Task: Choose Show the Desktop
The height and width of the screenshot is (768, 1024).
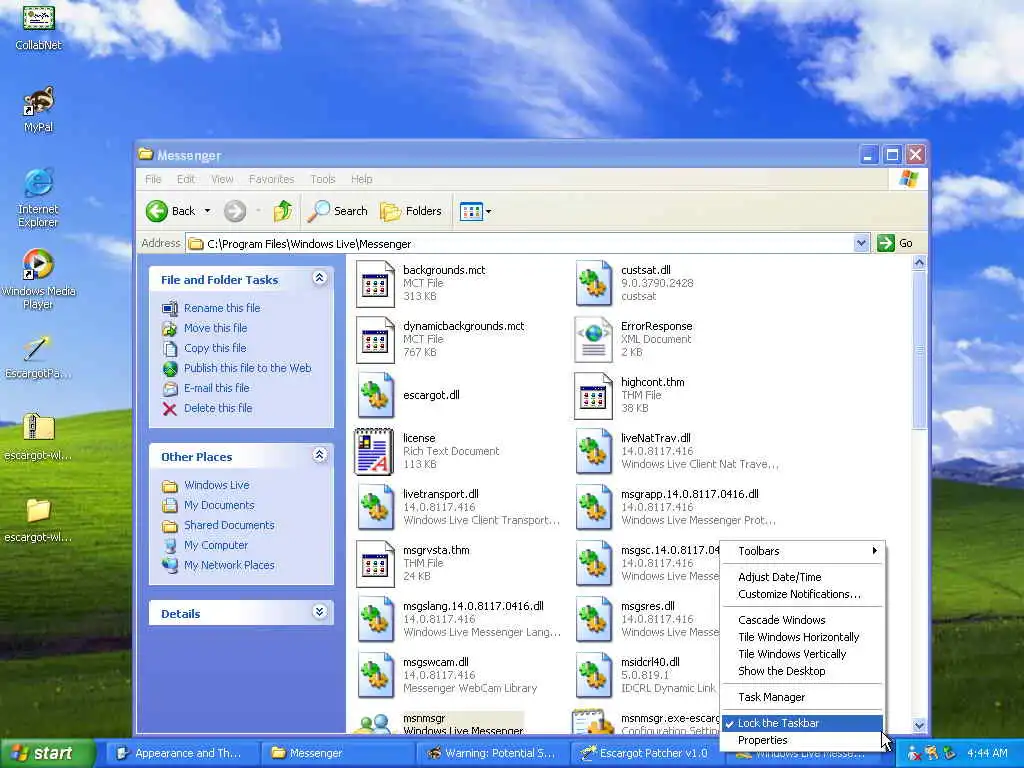Action: coord(803,671)
